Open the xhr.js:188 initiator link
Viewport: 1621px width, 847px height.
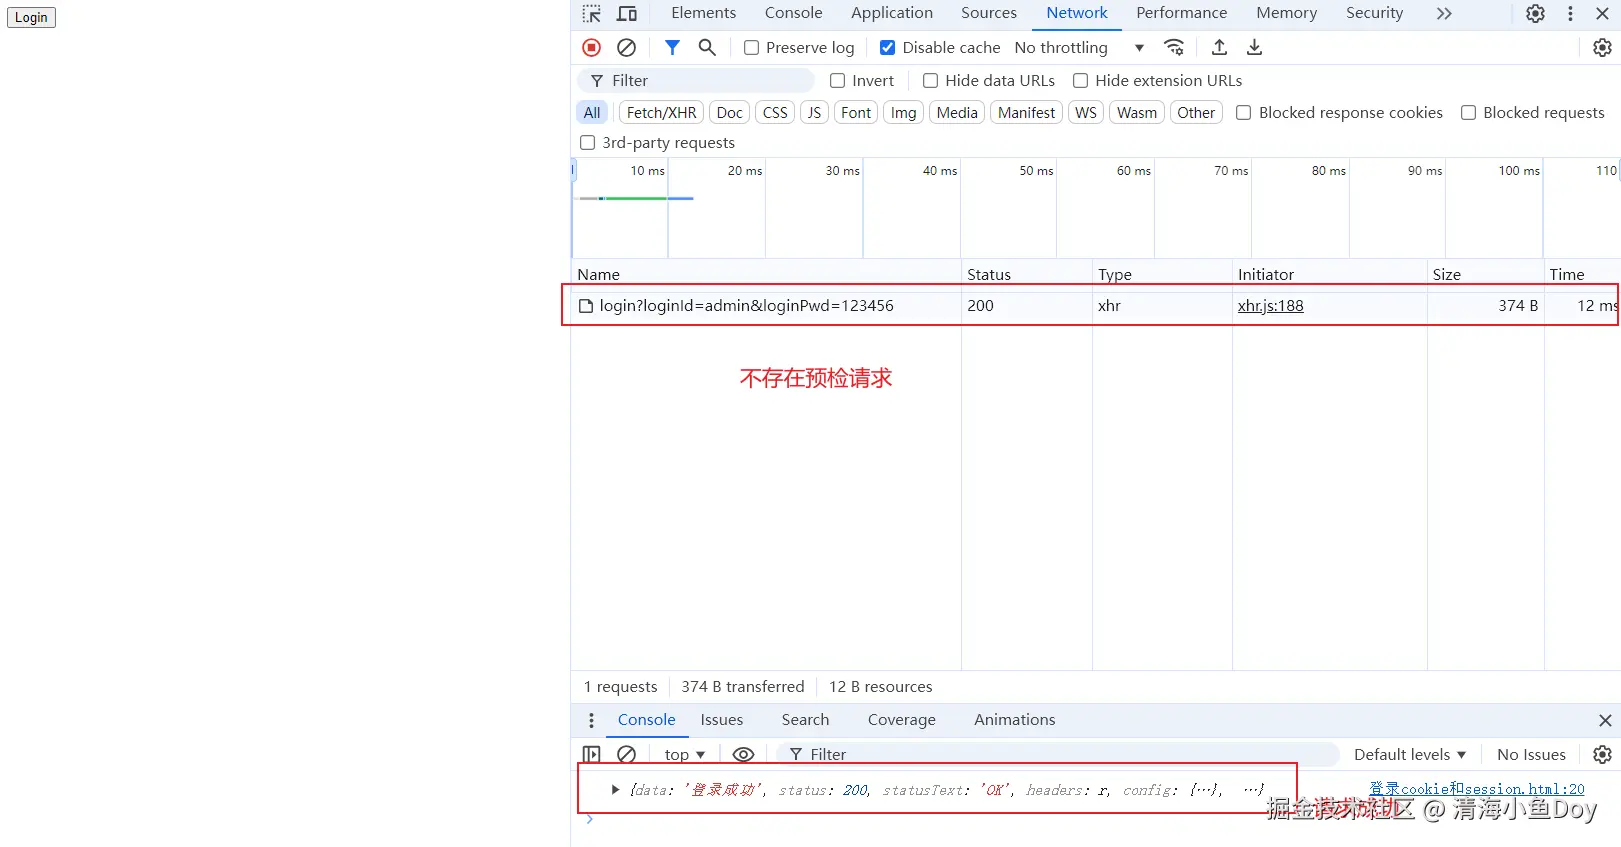pyautogui.click(x=1270, y=306)
